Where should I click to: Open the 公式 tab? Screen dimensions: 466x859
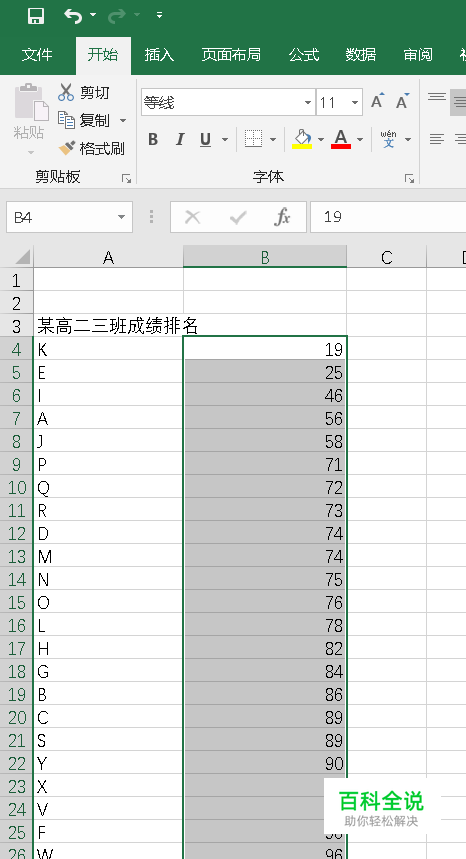(304, 55)
